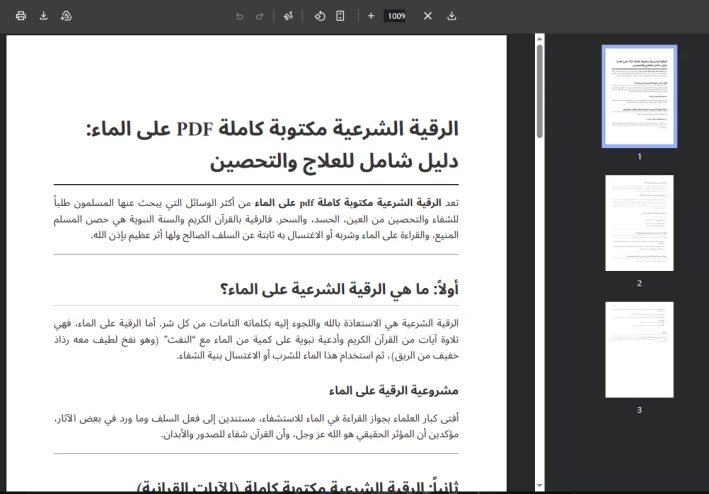Open page 1 thumbnail
Image resolution: width=709 pixels, height=494 pixels.
[x=639, y=96]
